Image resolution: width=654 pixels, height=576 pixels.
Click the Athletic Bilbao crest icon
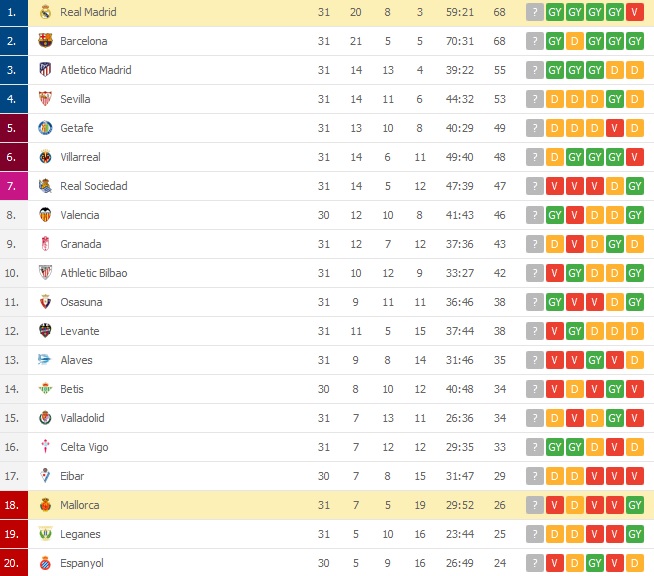coord(45,273)
